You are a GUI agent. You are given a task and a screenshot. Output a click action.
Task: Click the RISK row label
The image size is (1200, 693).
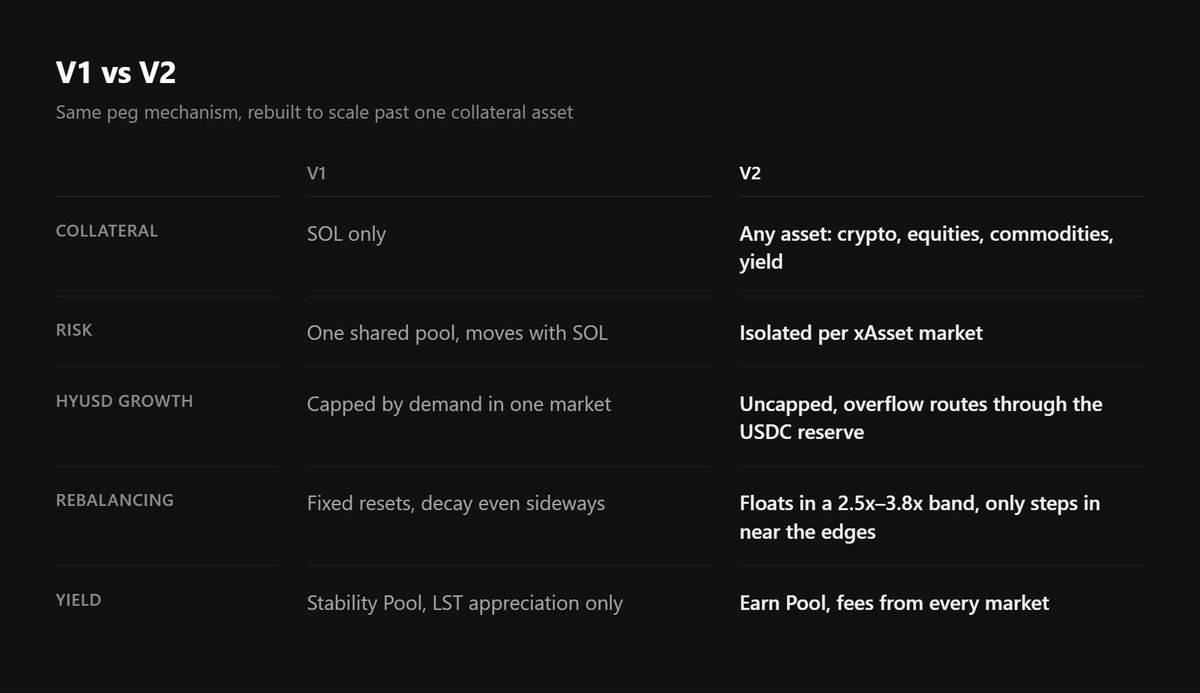click(x=74, y=329)
